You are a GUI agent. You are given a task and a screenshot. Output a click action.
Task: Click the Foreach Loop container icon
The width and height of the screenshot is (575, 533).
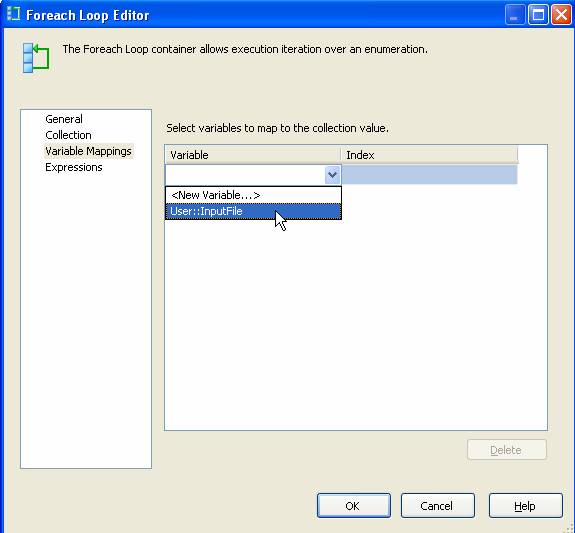pyautogui.click(x=36, y=58)
